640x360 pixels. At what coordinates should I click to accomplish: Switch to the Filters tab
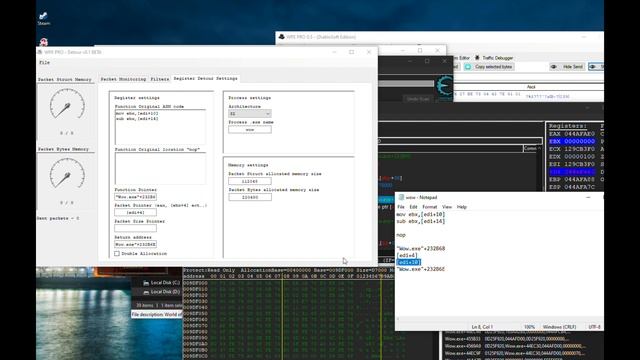[x=160, y=79]
